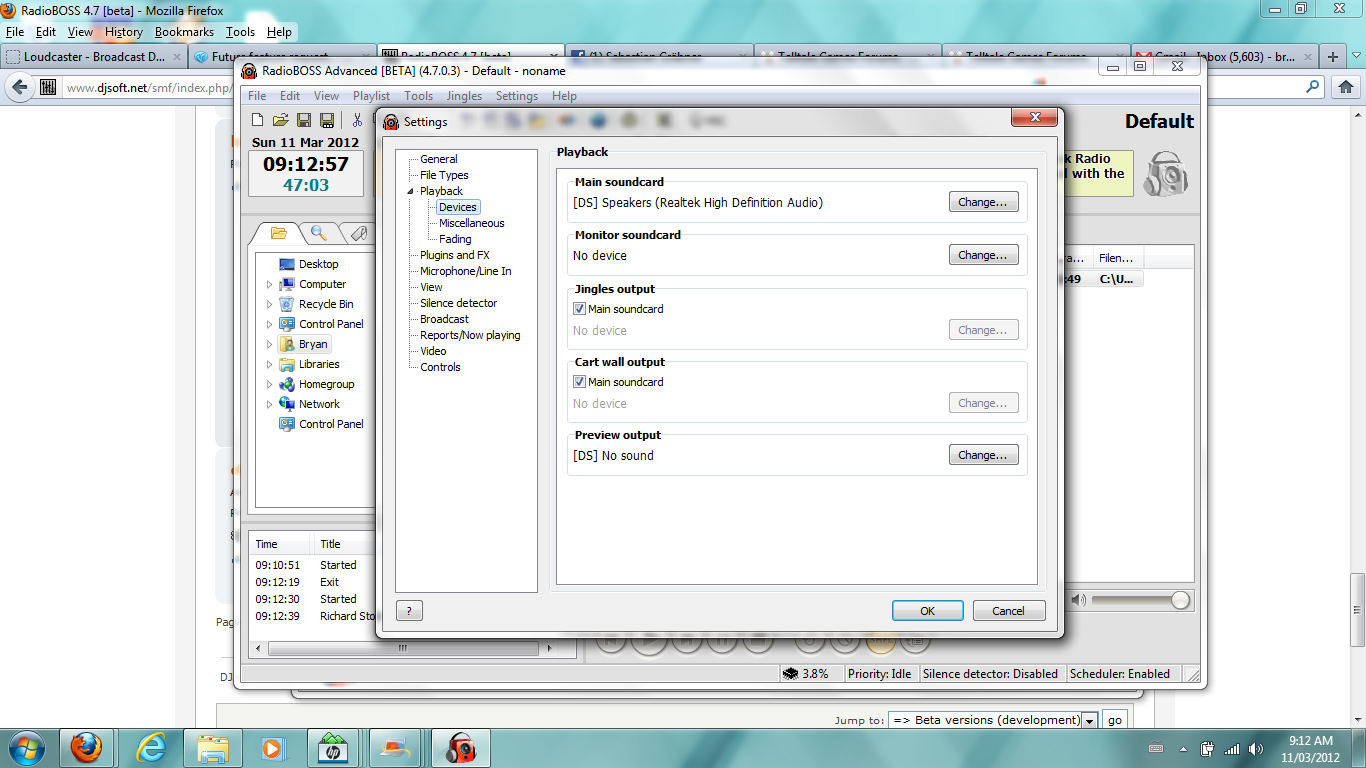Expand the Libraries tree node
Image resolution: width=1366 pixels, height=768 pixels.
(269, 364)
